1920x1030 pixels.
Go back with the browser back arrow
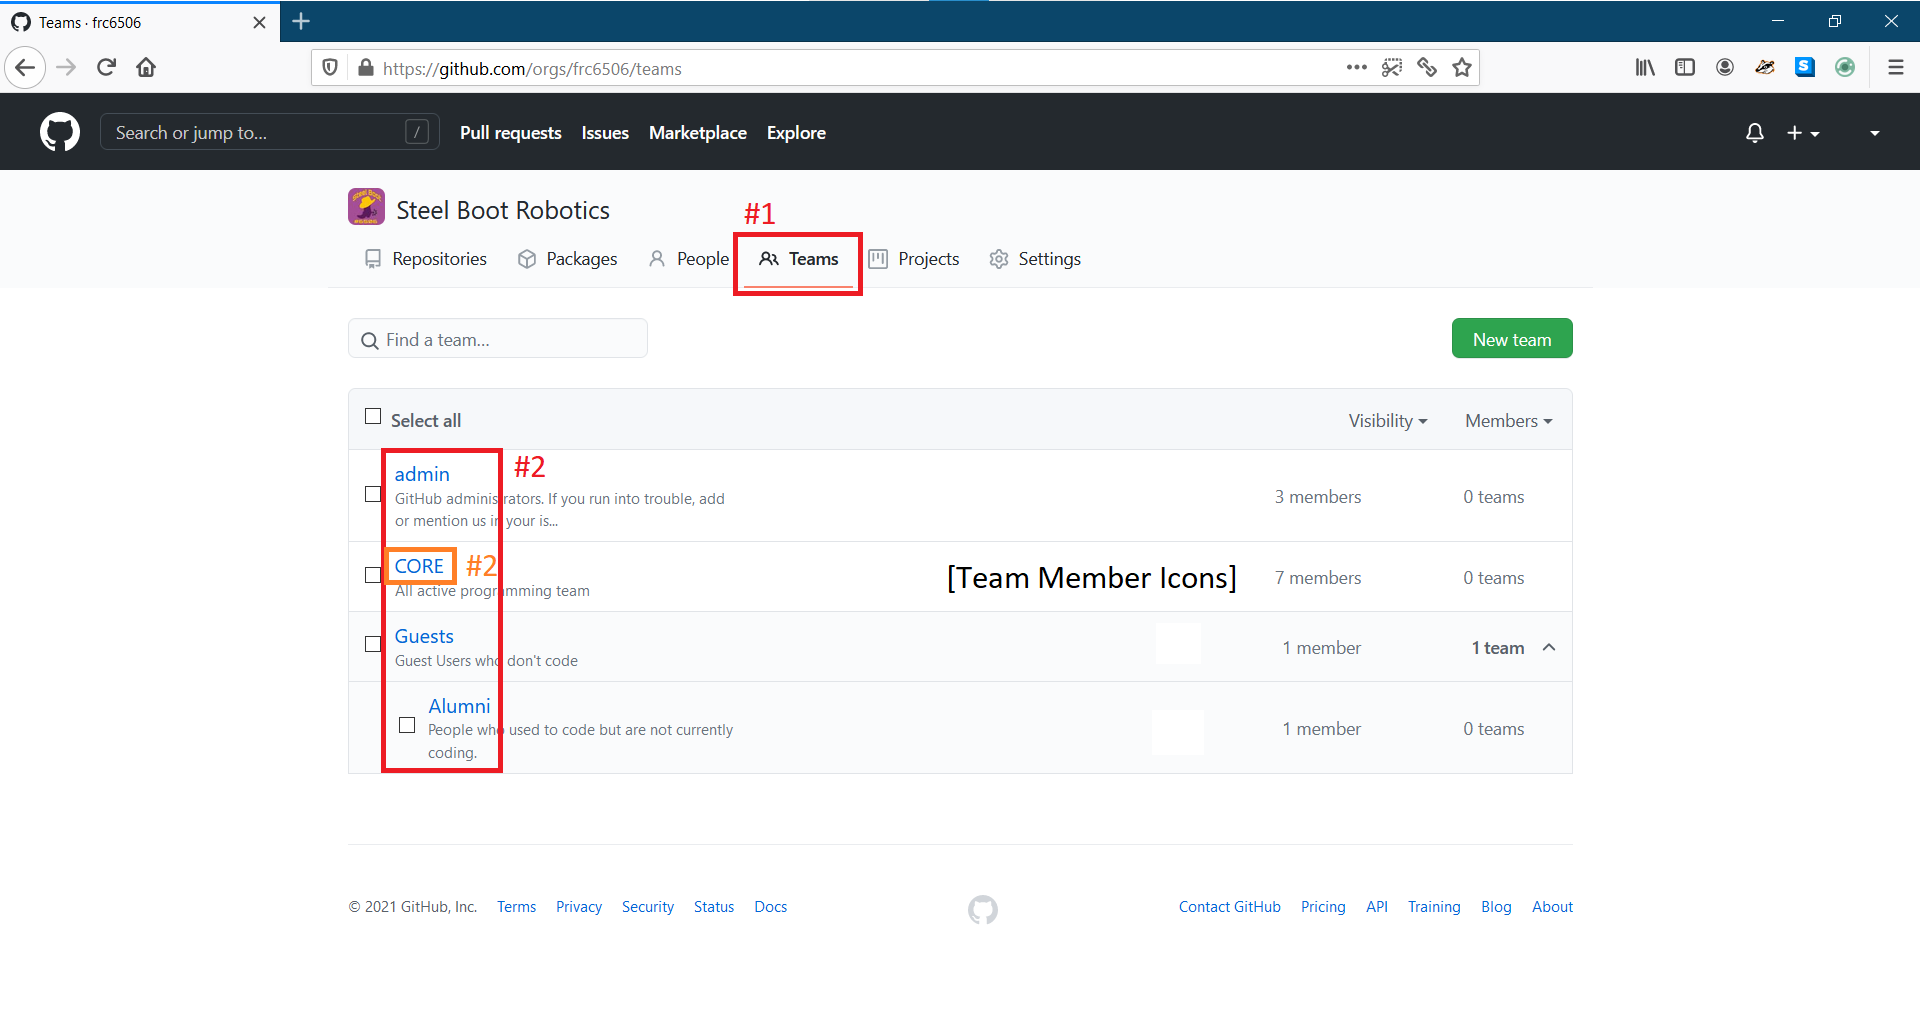coord(25,68)
